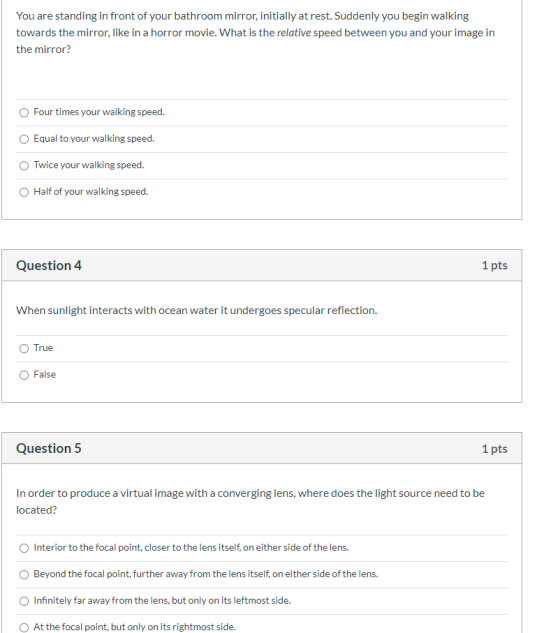Click the 'Twice your walking speed.' answer label

click(89, 165)
